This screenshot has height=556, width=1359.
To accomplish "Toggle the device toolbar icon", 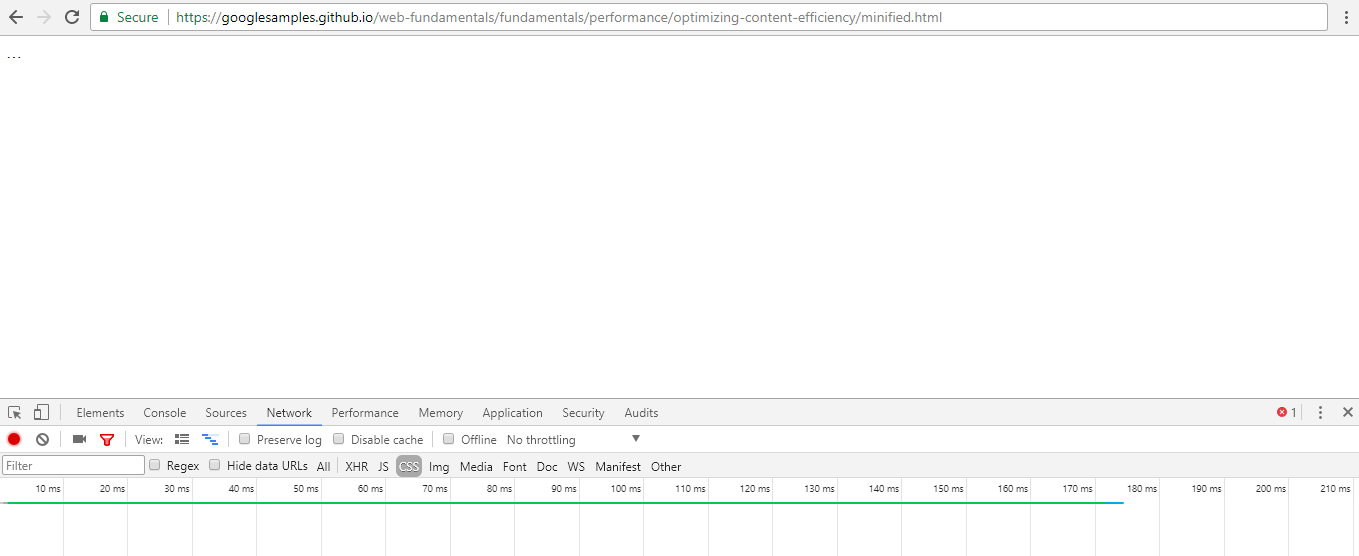I will [41, 412].
